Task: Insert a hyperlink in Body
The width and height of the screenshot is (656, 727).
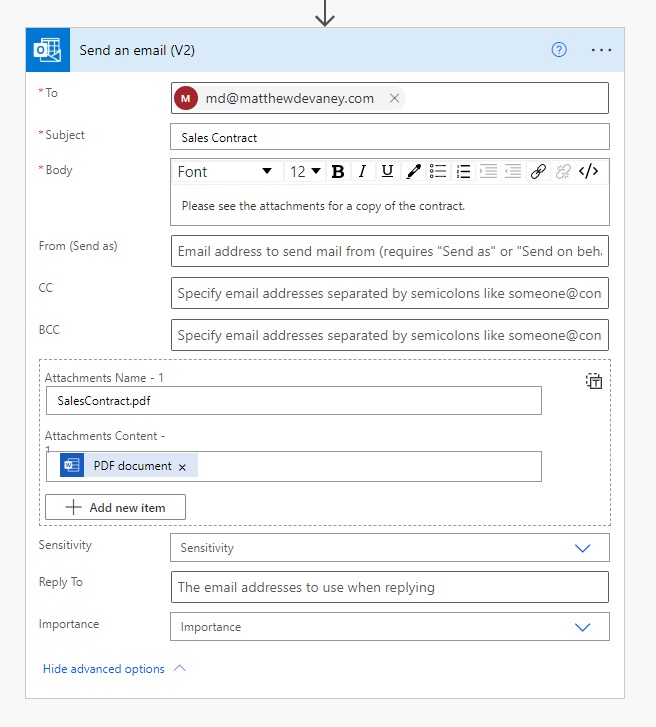Action: coord(538,172)
